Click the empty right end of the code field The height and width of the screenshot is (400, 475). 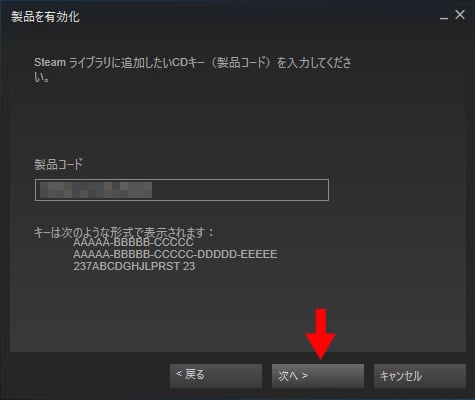(240, 190)
